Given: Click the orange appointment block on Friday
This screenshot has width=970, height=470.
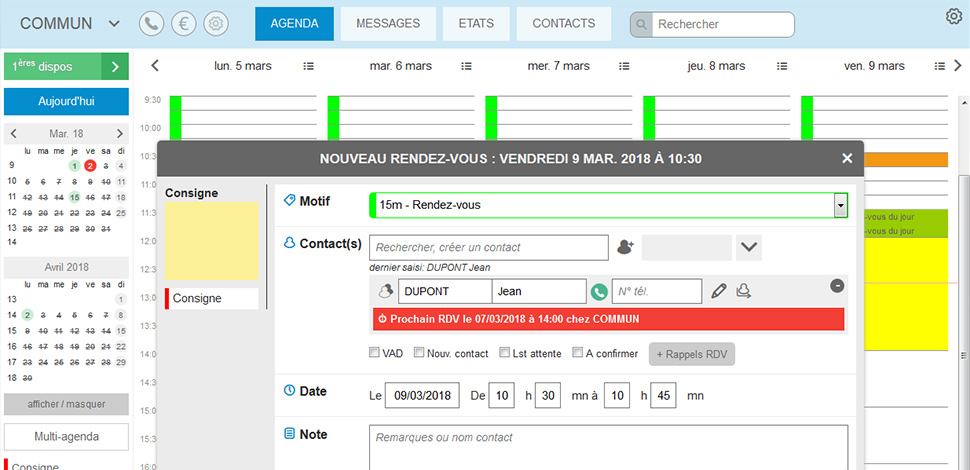Looking at the screenshot, I should pos(906,160).
